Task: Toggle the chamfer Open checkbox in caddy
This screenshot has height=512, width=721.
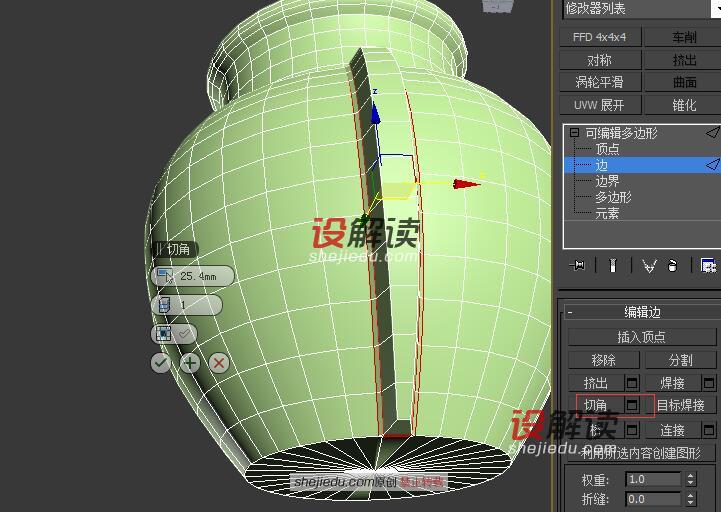Action: click(x=183, y=334)
